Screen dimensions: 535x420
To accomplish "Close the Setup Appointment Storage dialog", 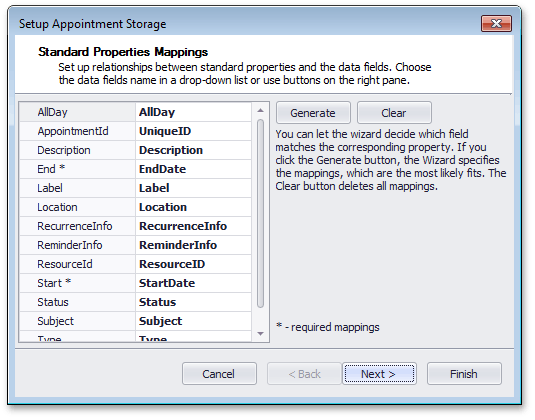I will [496, 23].
